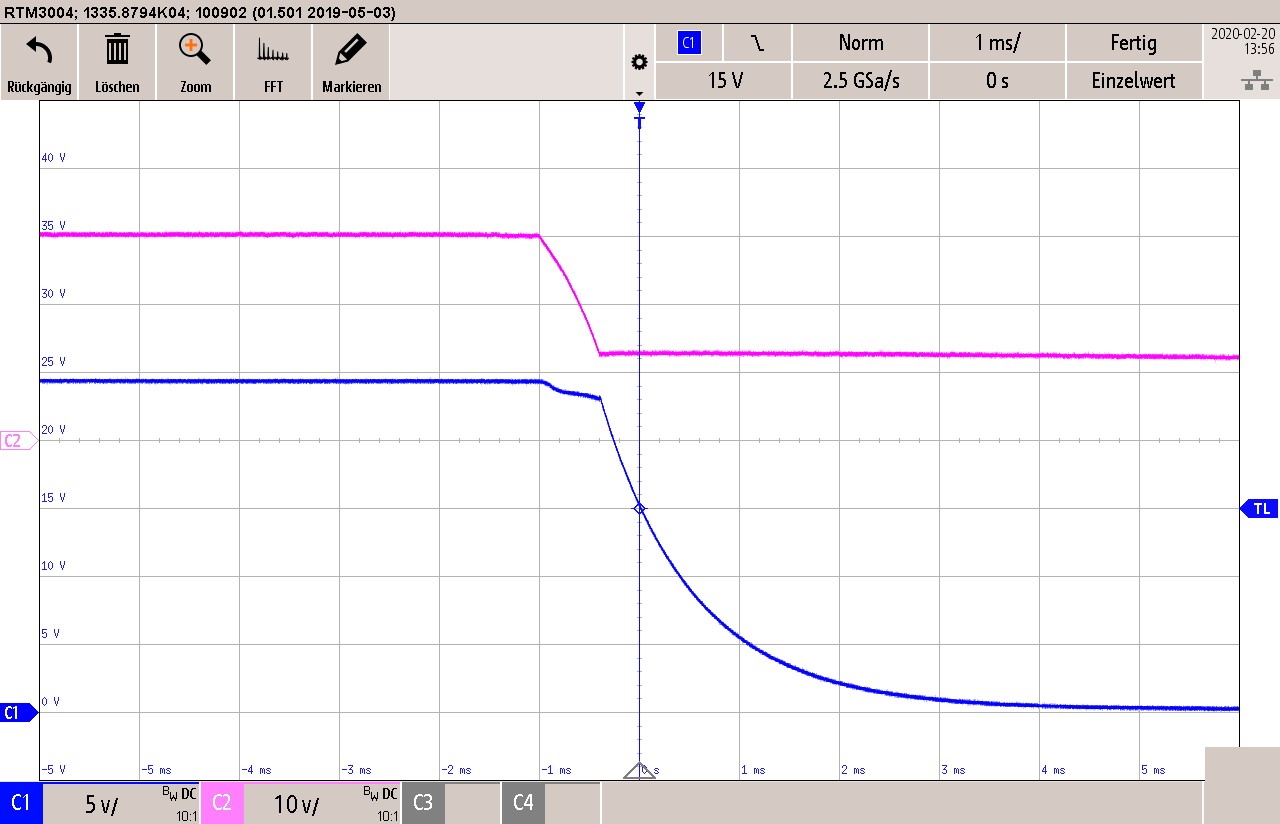1280x824 pixels.
Task: Click the time reference triangle at bottom
Action: tap(640, 771)
